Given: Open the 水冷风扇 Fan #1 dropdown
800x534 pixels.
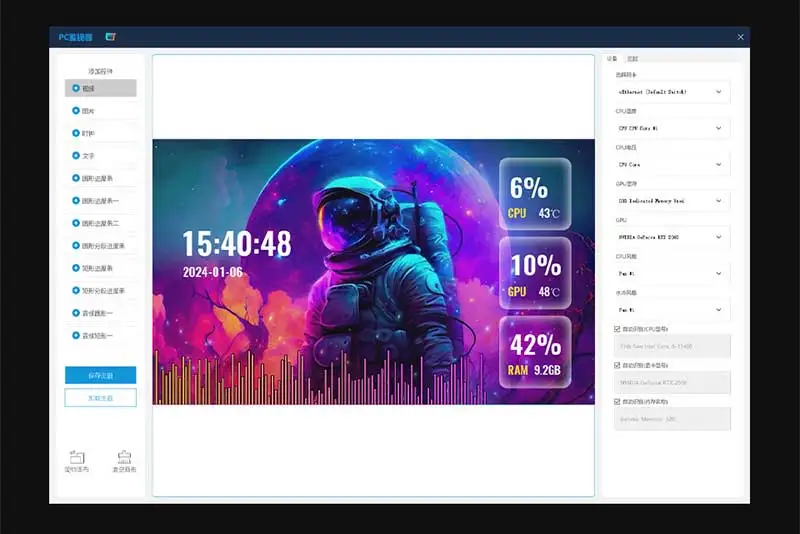Looking at the screenshot, I should click(x=672, y=310).
